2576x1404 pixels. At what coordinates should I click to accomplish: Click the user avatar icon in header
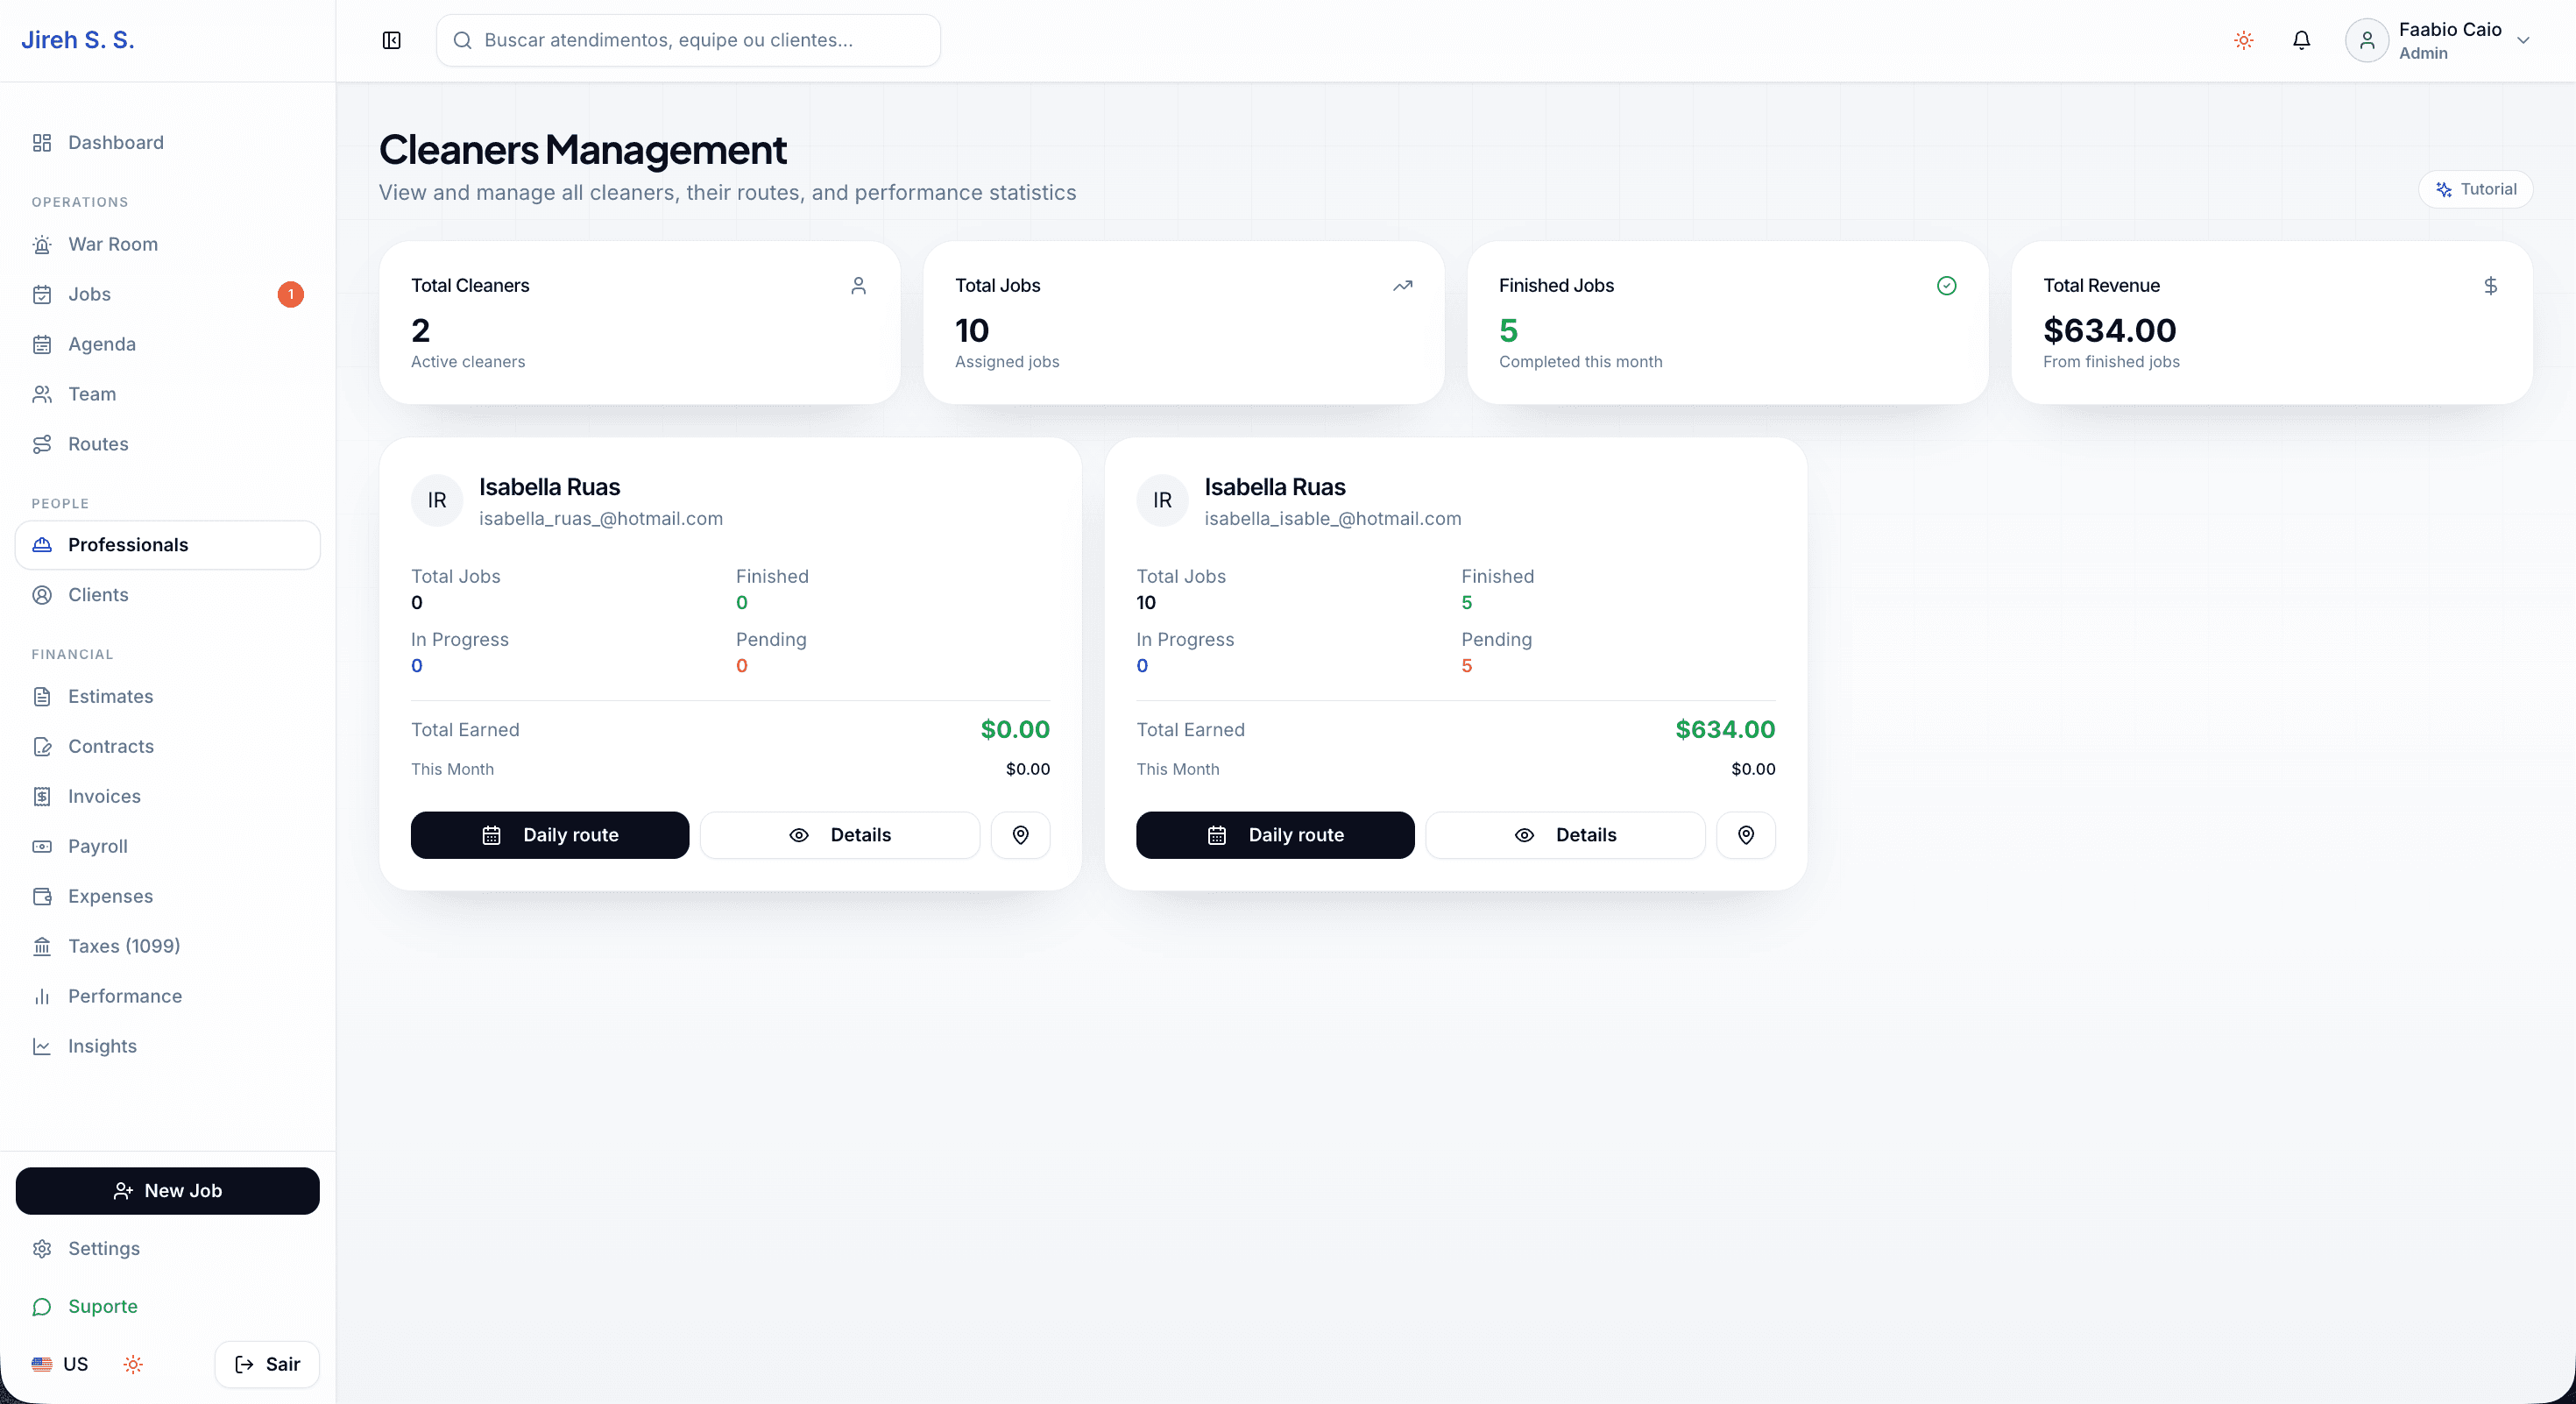click(2366, 40)
